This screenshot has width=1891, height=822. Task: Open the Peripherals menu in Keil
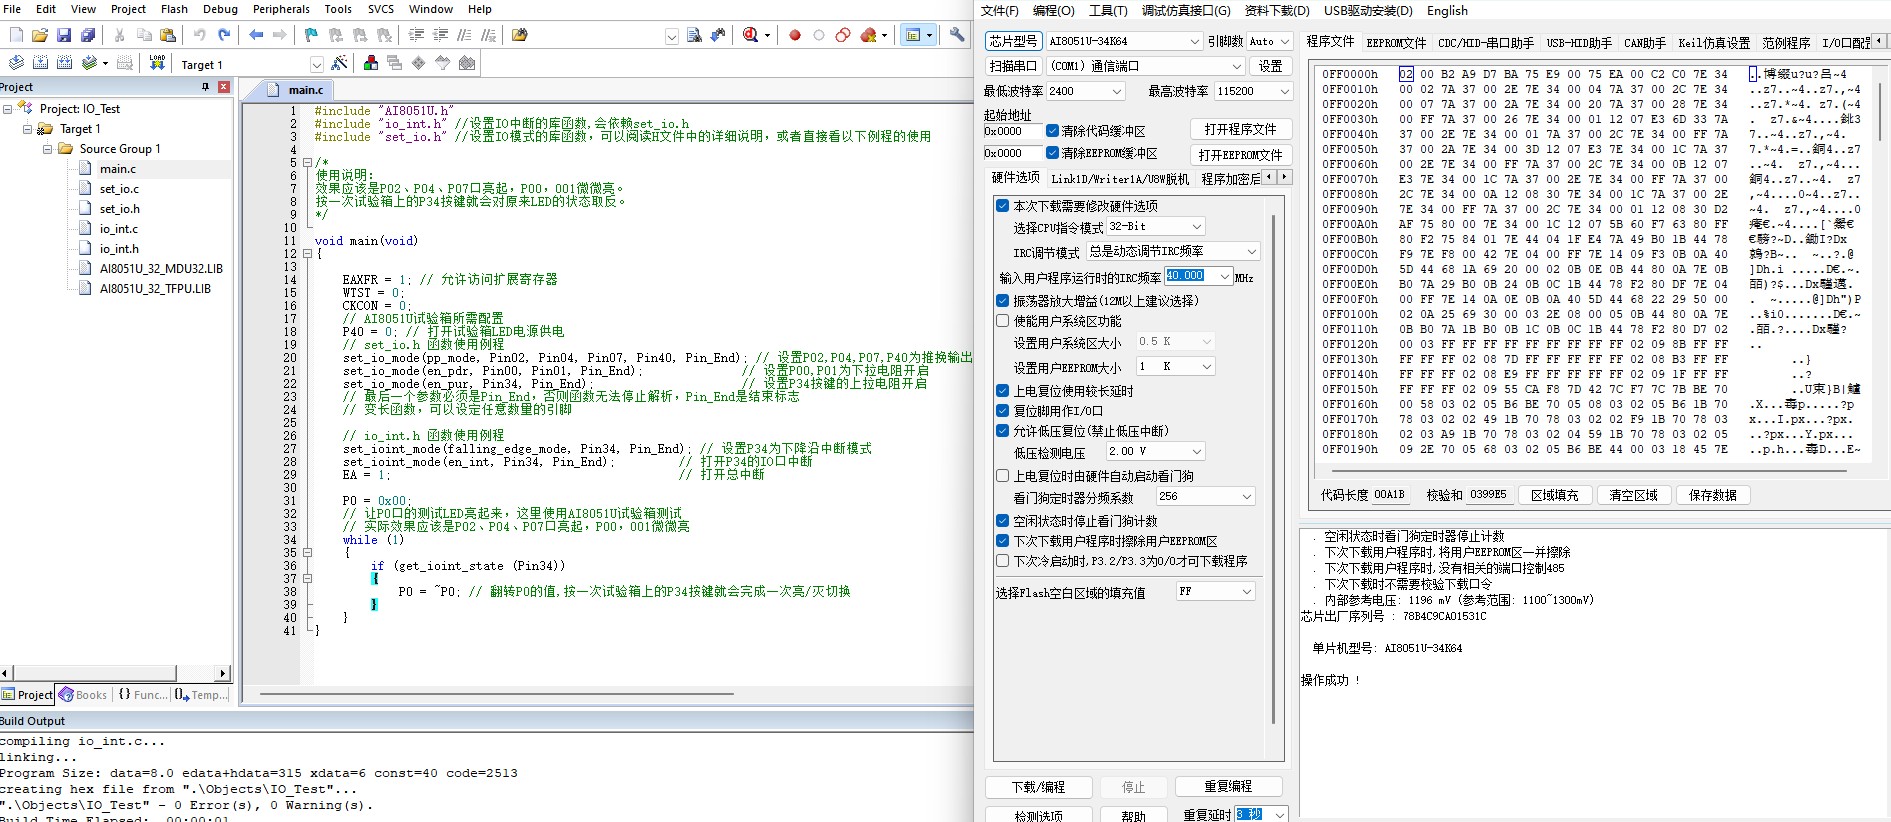pyautogui.click(x=281, y=9)
